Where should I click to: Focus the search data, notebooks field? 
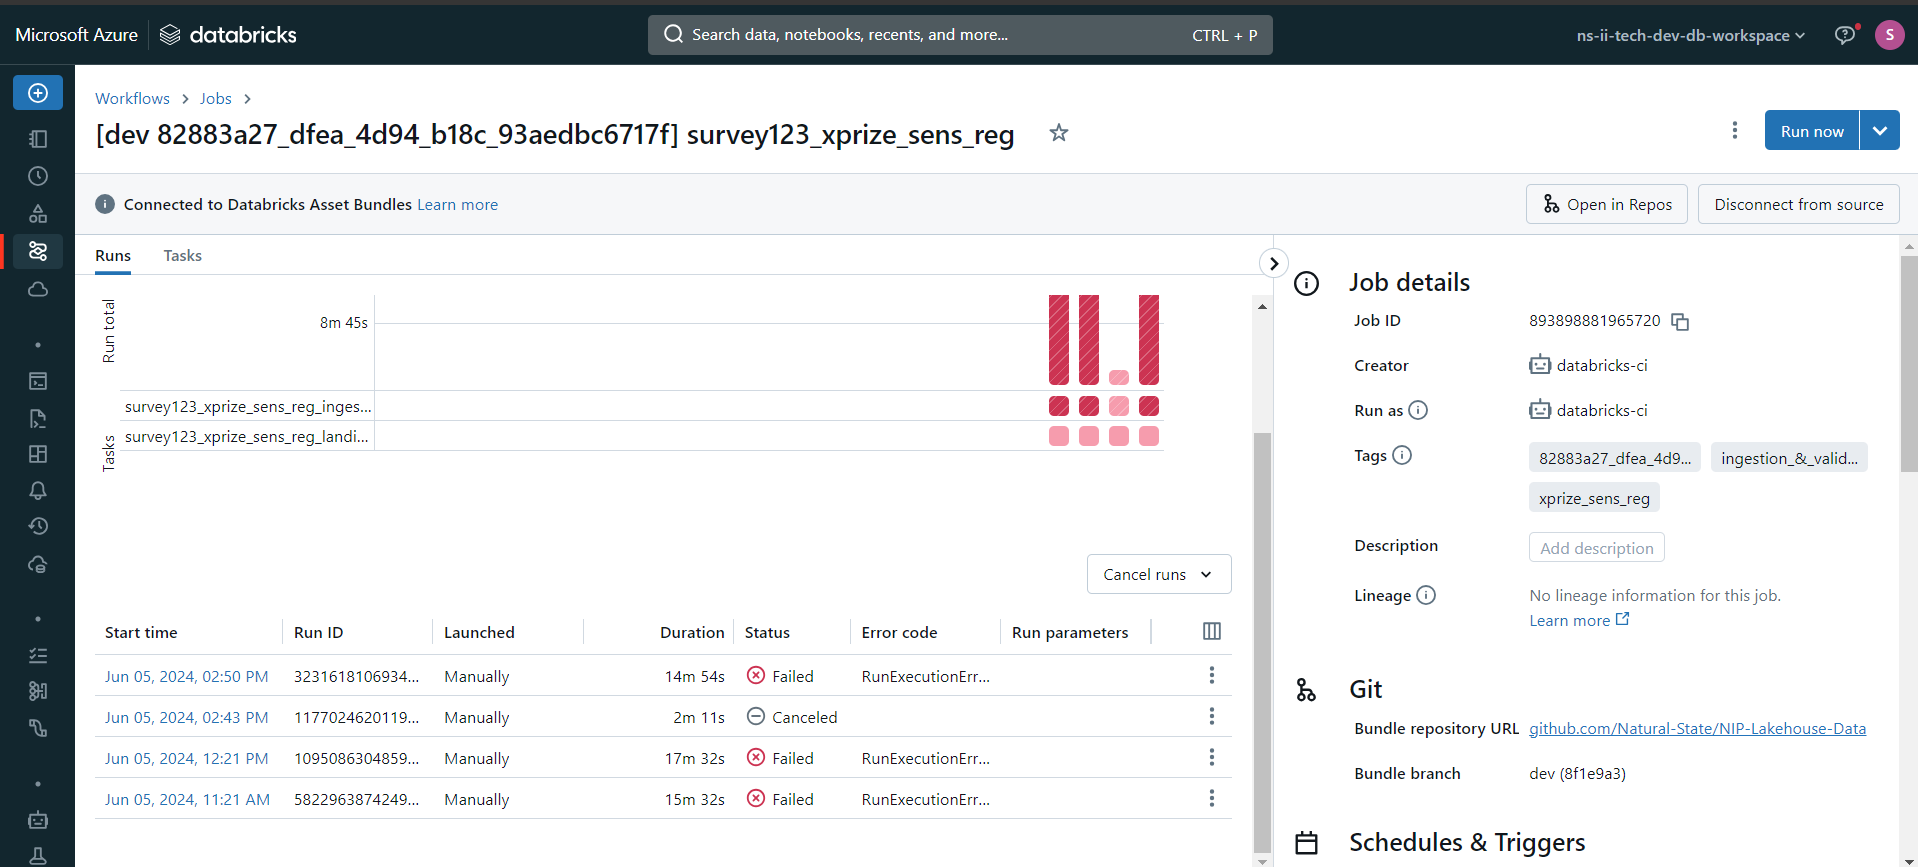point(960,35)
